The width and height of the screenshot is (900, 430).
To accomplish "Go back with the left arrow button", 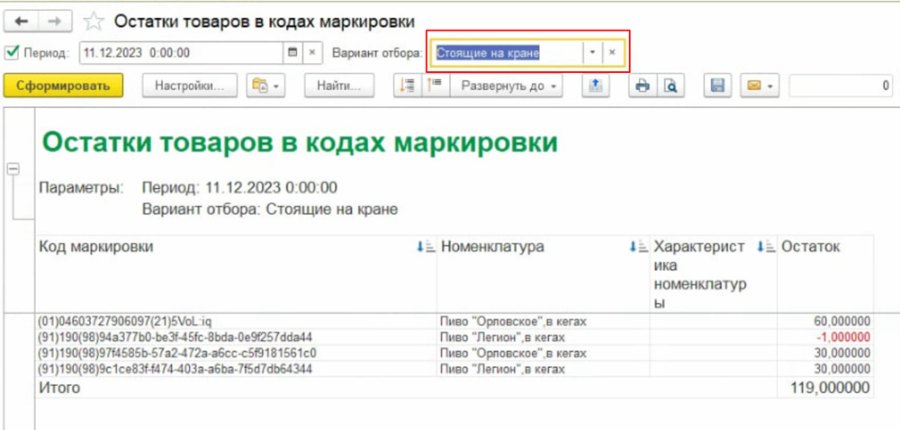I will (x=22, y=21).
